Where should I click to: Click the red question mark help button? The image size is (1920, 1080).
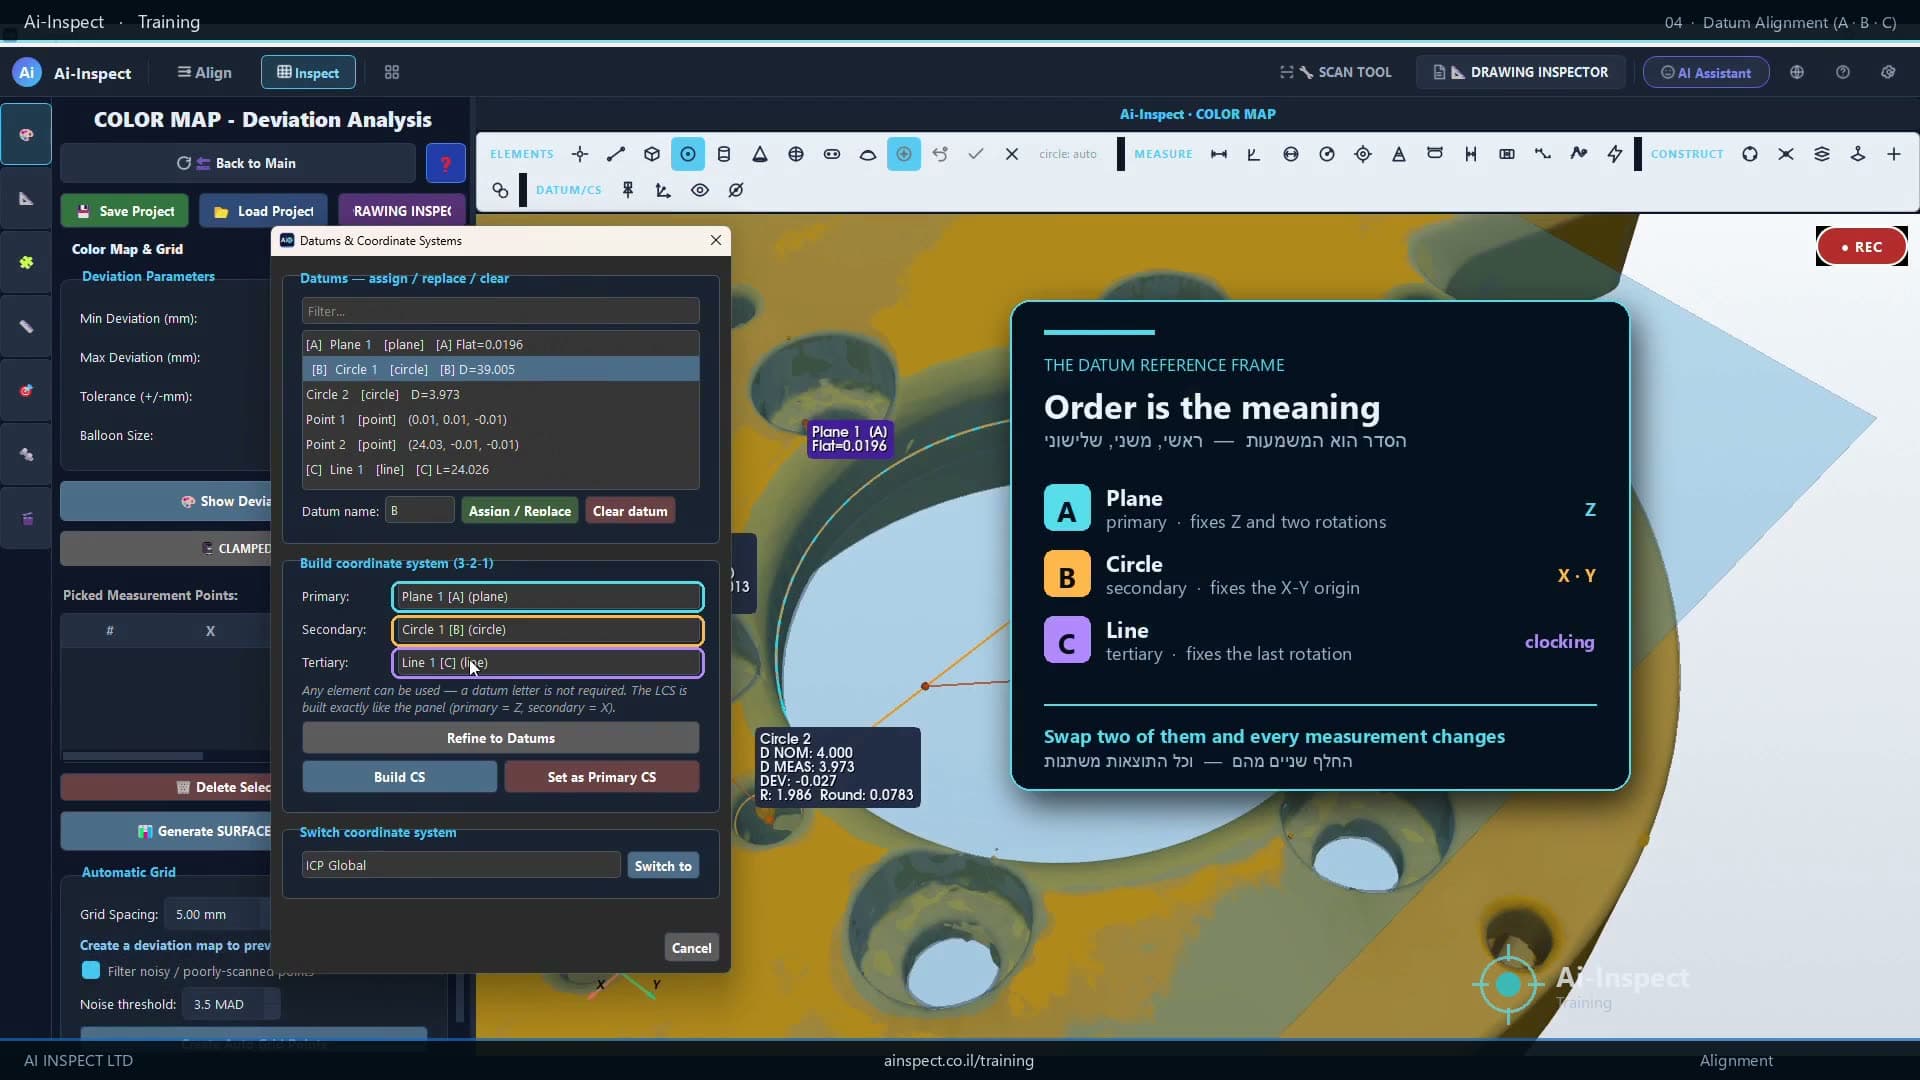click(x=446, y=163)
